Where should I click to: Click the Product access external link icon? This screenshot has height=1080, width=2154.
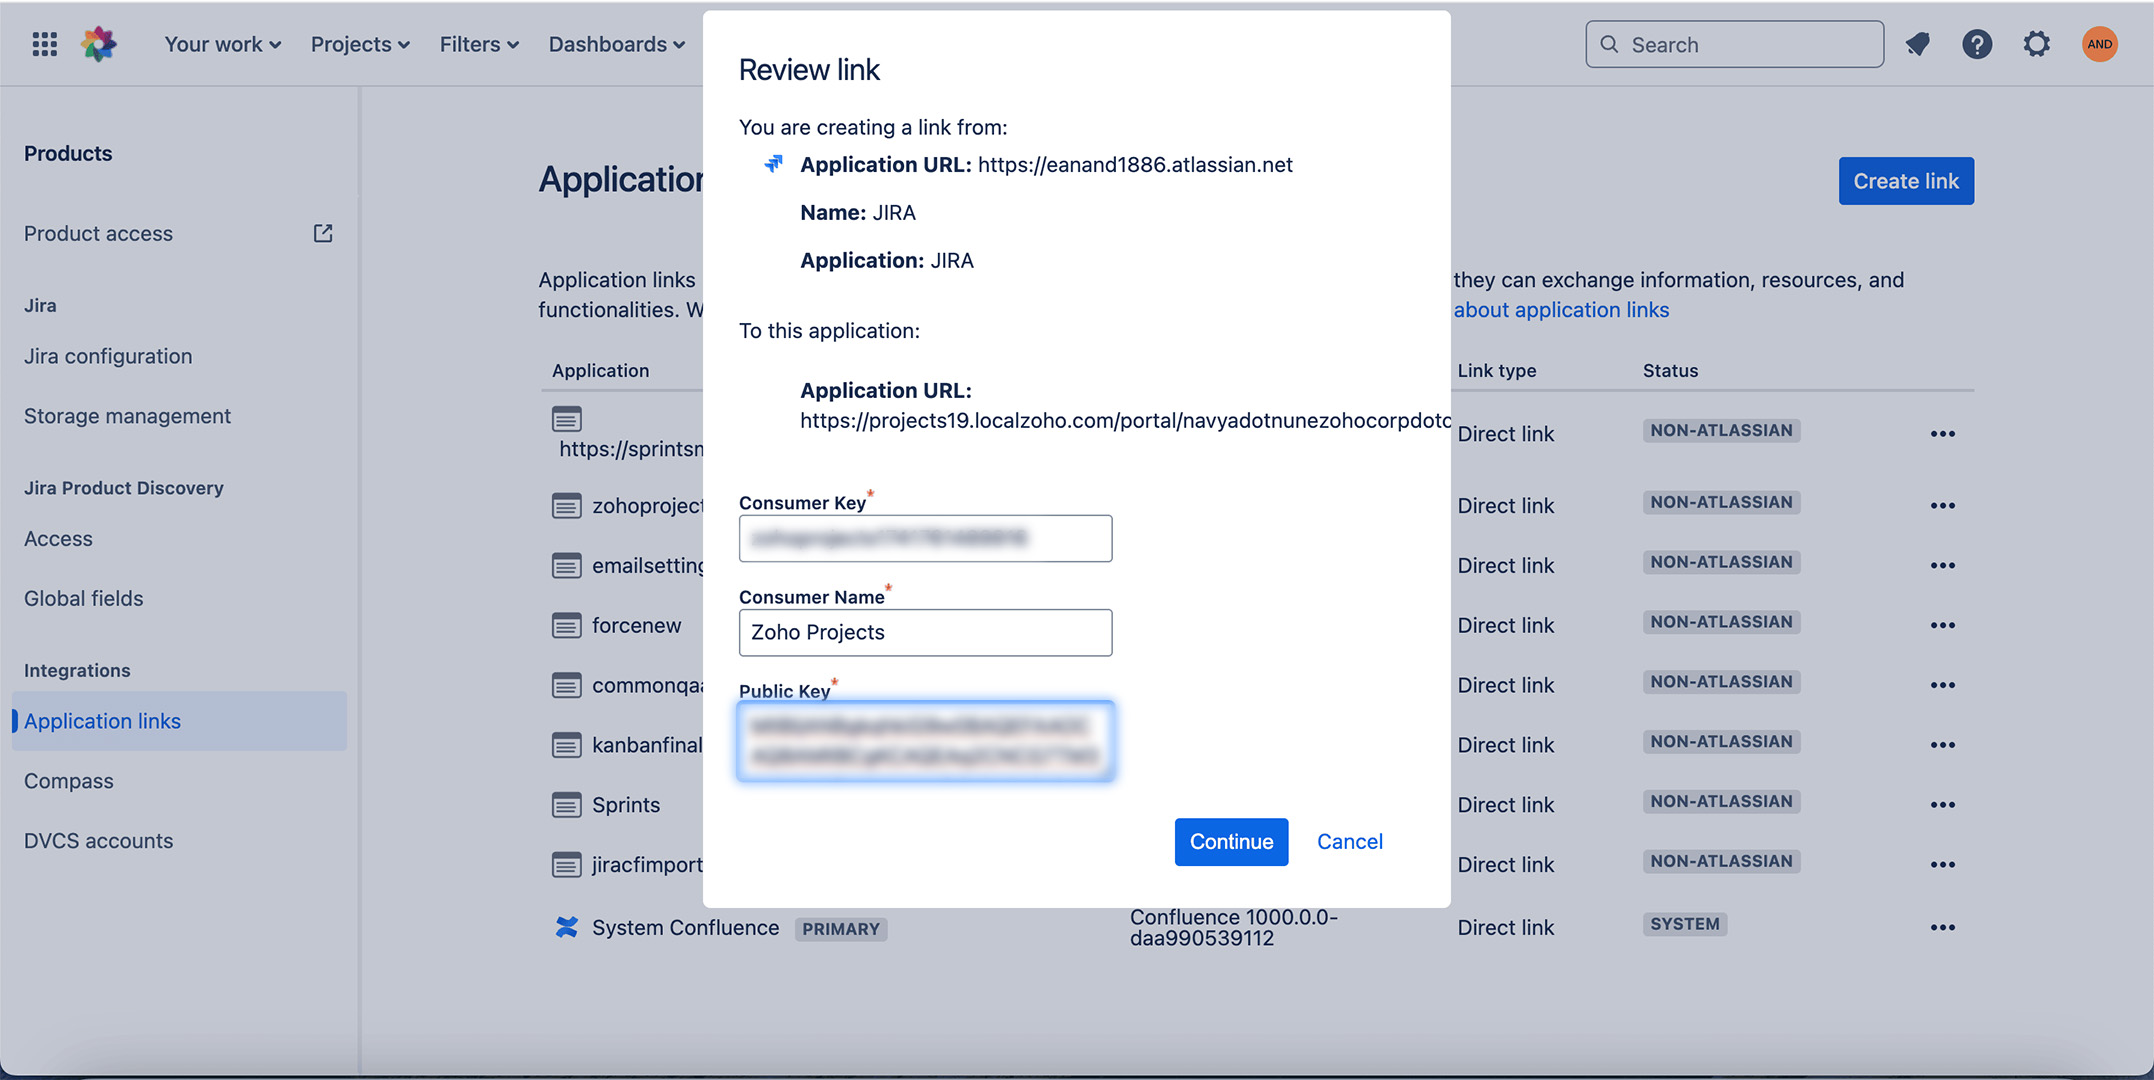(323, 233)
